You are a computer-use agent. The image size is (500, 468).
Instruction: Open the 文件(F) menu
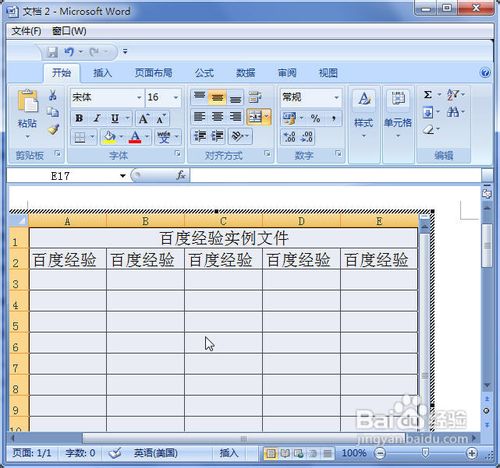(x=26, y=31)
